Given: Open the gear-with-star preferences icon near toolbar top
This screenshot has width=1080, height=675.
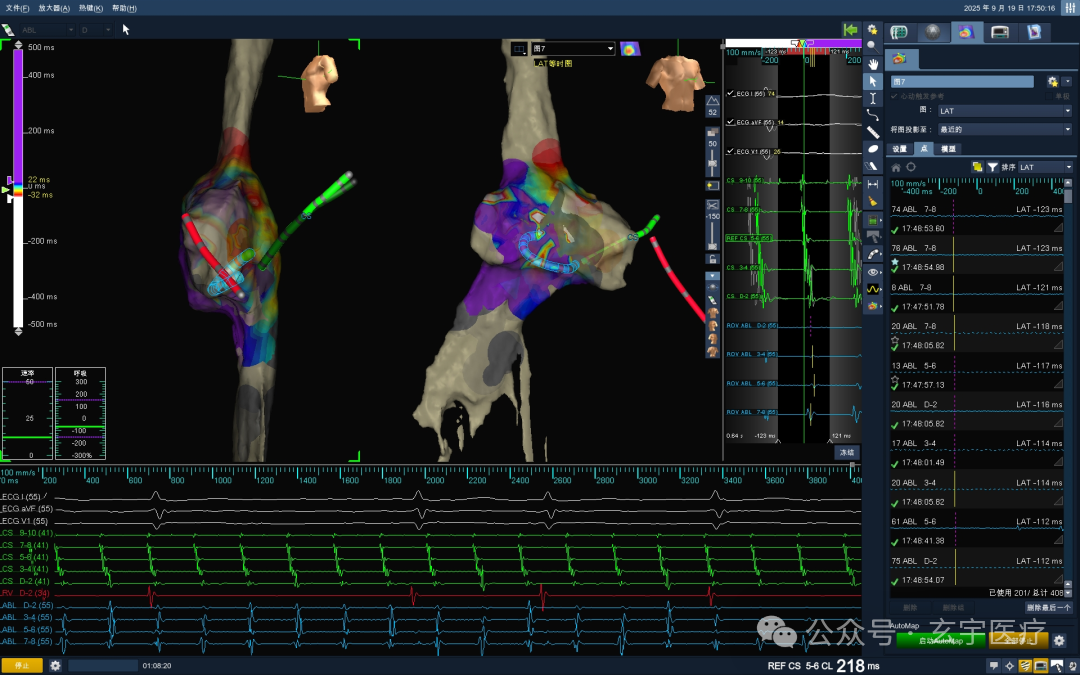Looking at the screenshot, I should tap(873, 30).
